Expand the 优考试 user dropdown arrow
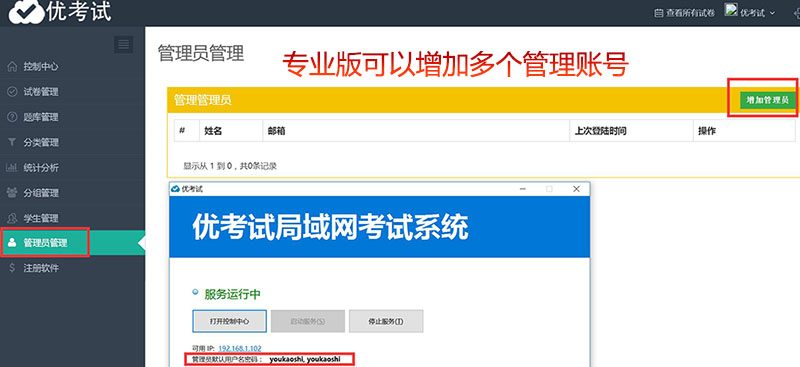This screenshot has height=367, width=800. 772,13
